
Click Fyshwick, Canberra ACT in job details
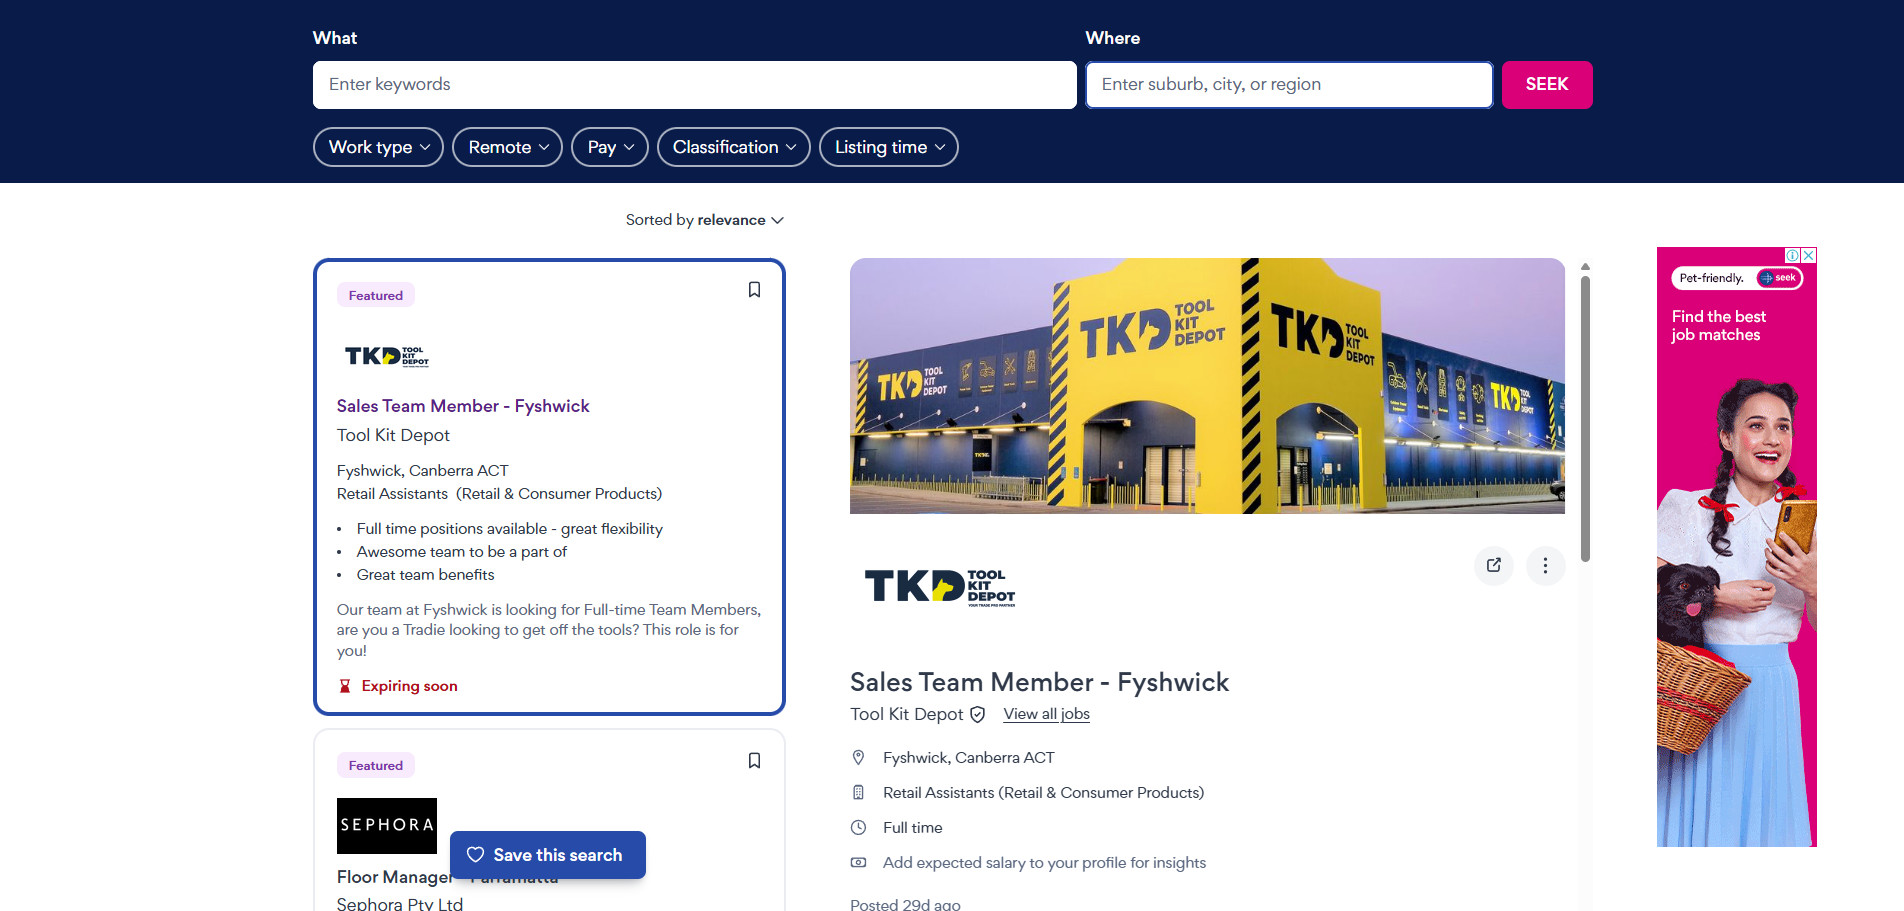click(968, 758)
